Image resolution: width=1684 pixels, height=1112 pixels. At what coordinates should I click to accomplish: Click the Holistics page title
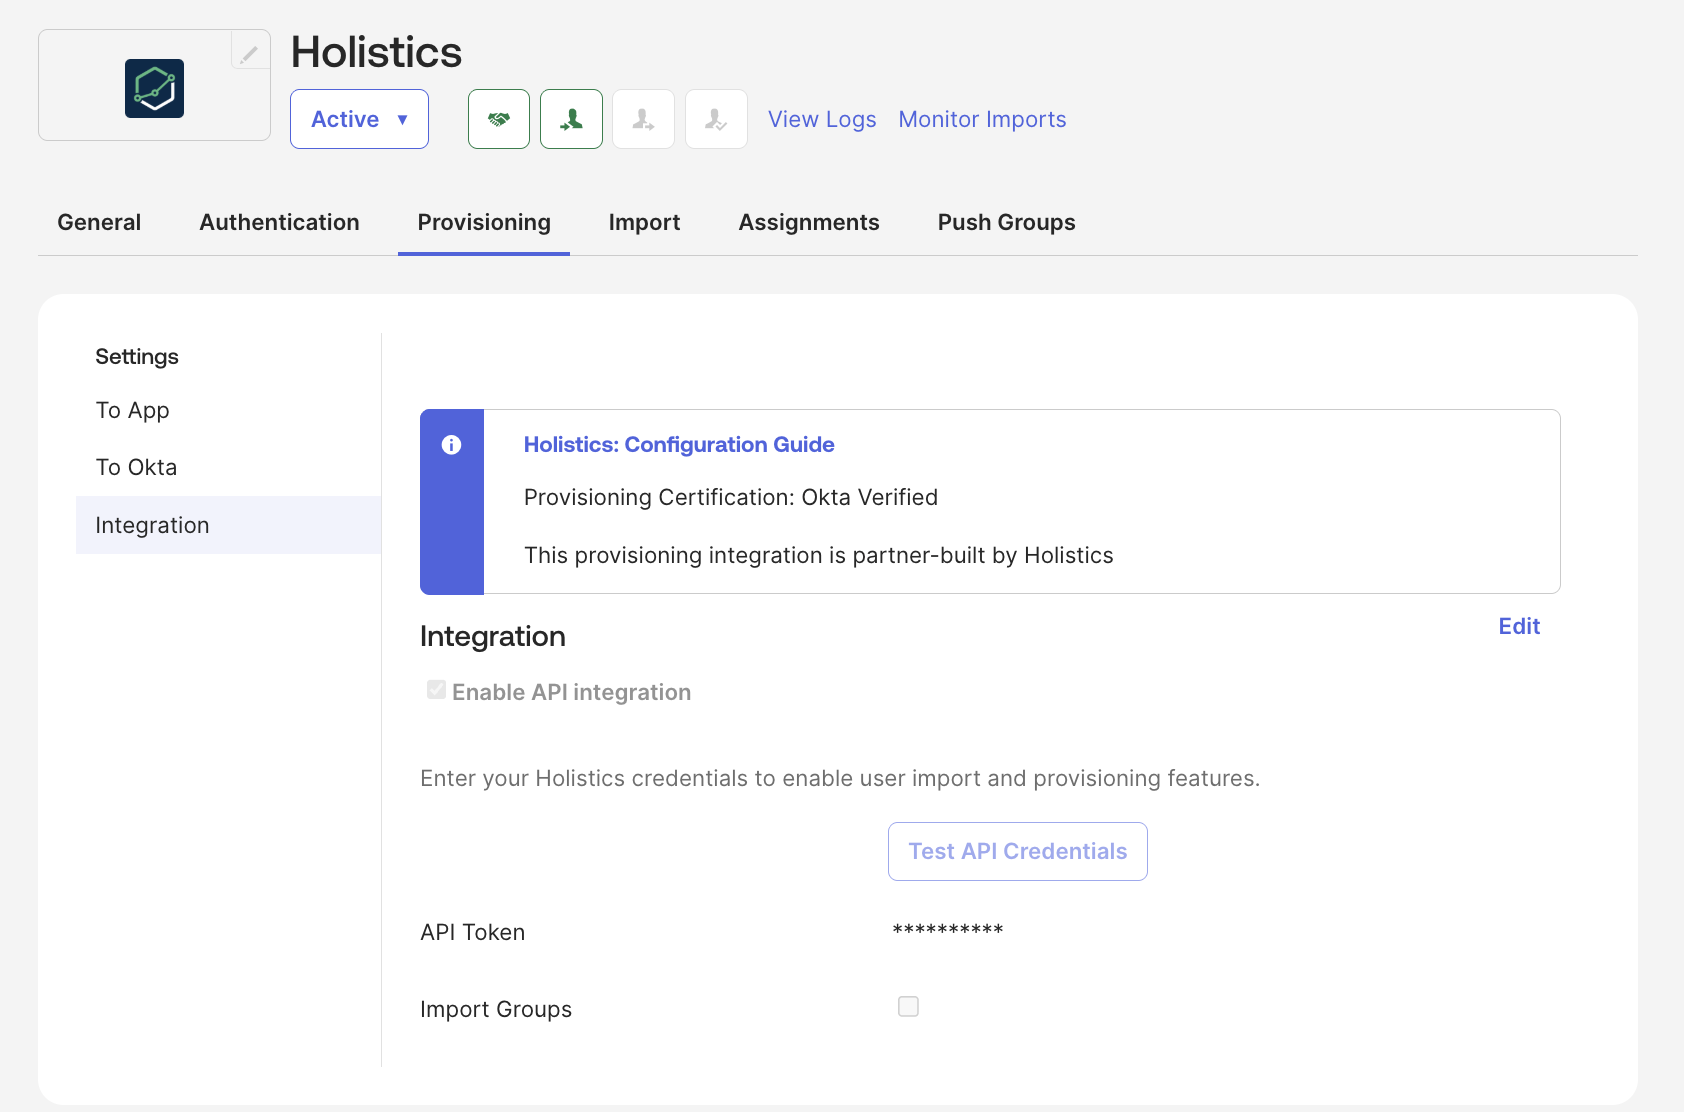(376, 52)
